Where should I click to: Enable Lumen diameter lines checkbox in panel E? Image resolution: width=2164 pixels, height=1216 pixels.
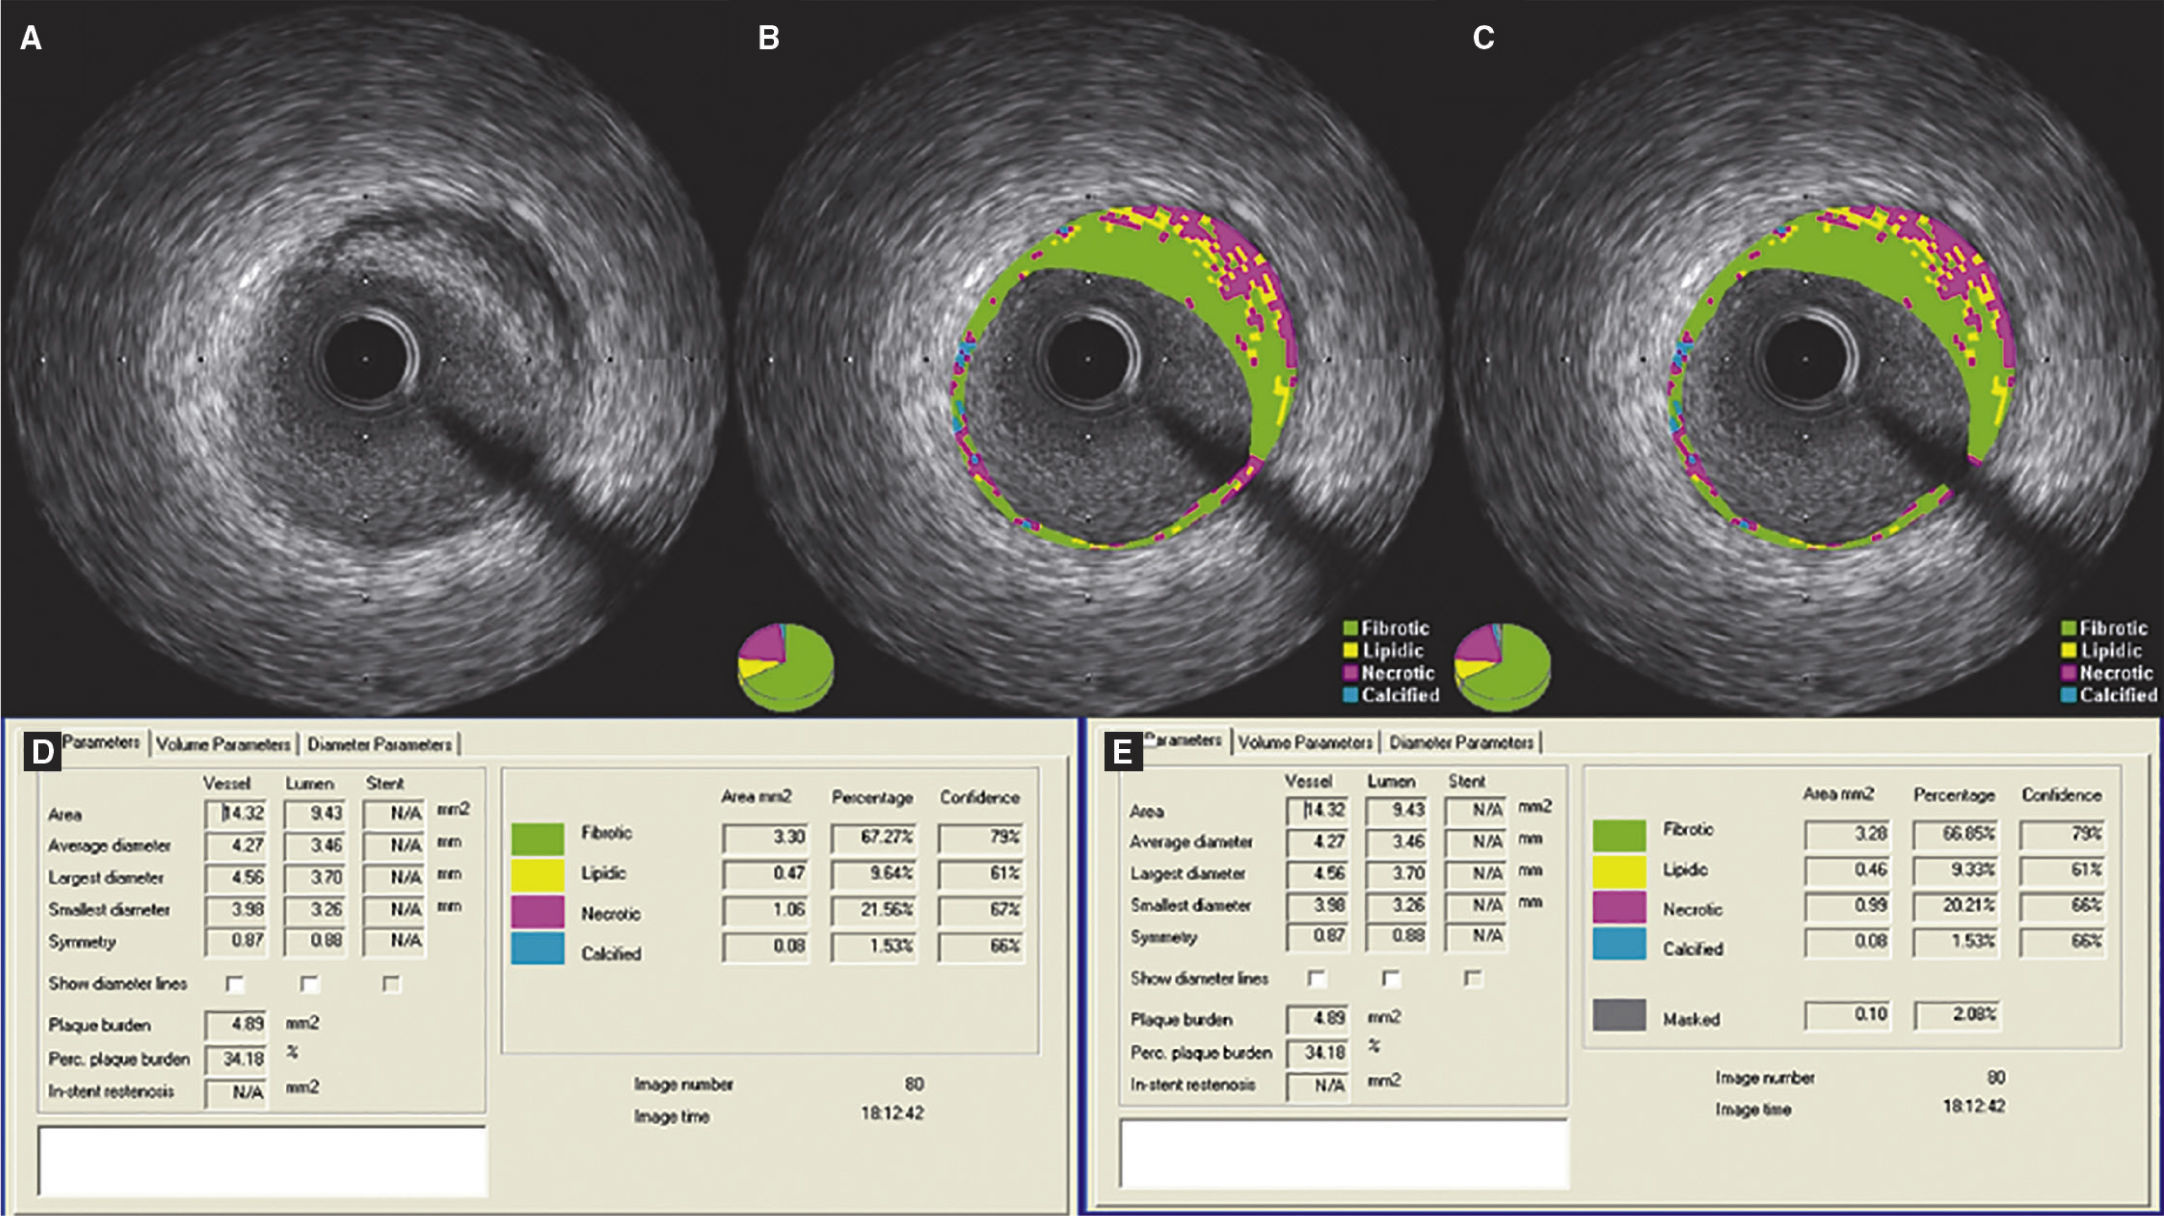click(x=1391, y=978)
